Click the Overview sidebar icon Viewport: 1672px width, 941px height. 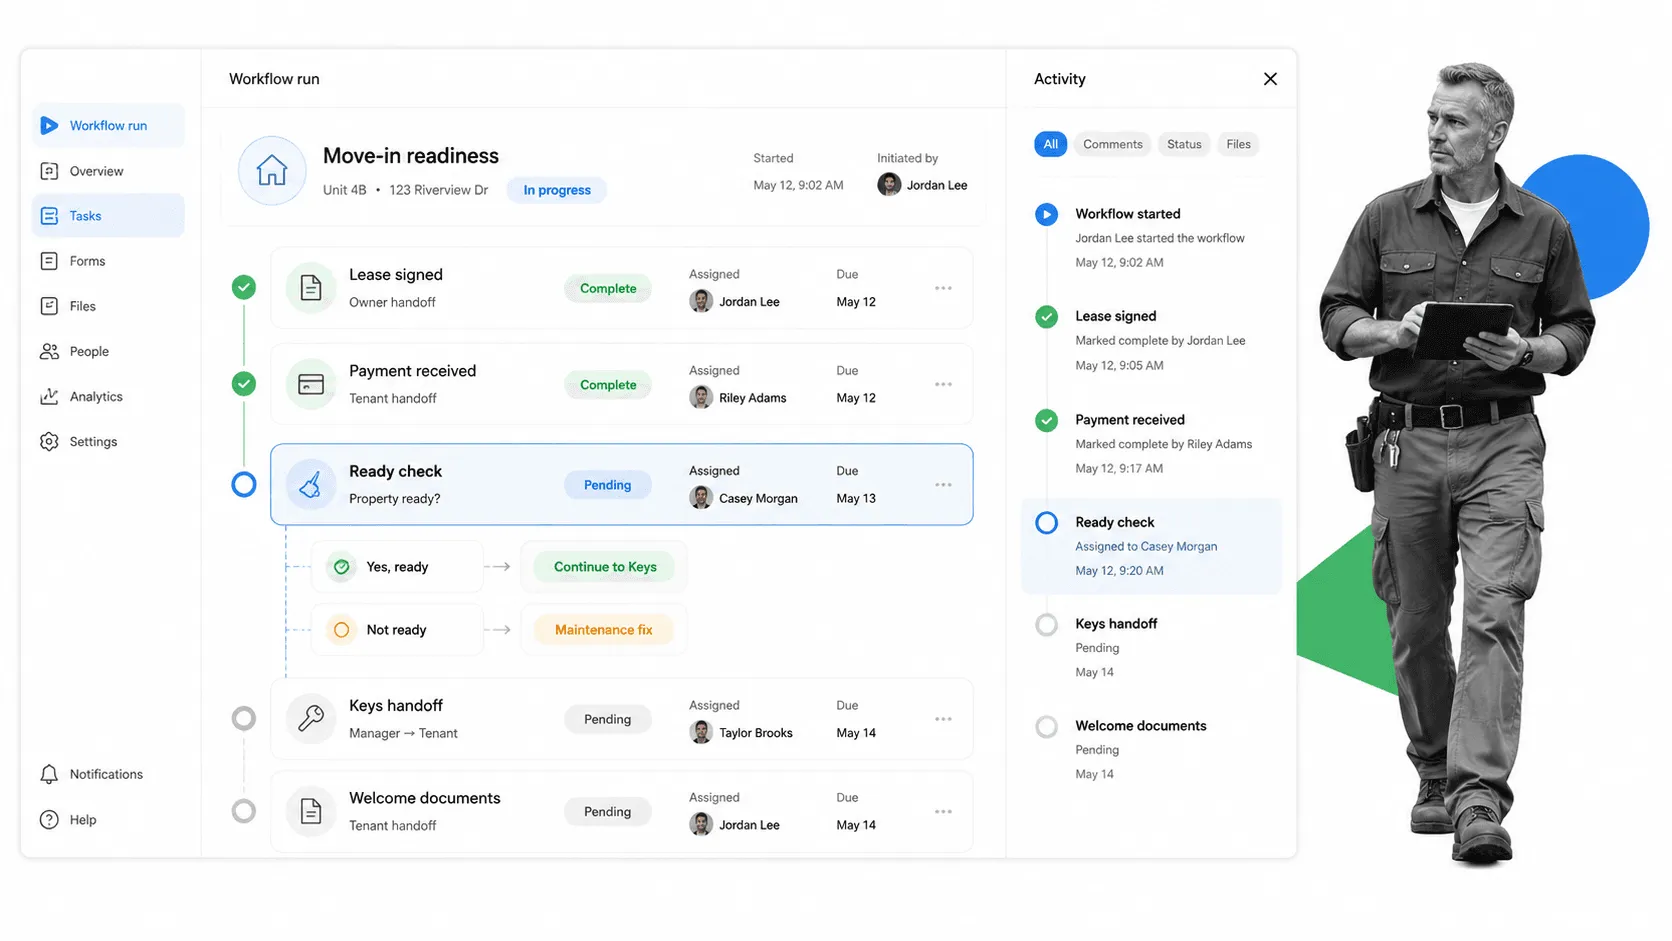49,171
